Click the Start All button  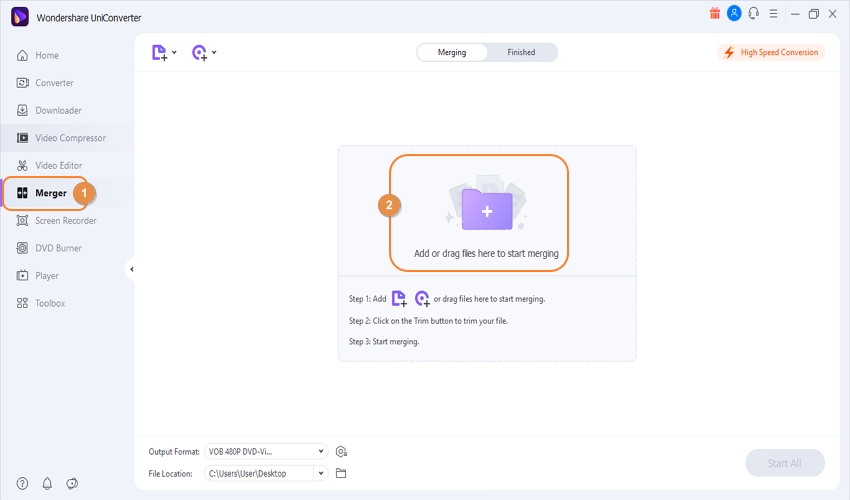pos(785,463)
